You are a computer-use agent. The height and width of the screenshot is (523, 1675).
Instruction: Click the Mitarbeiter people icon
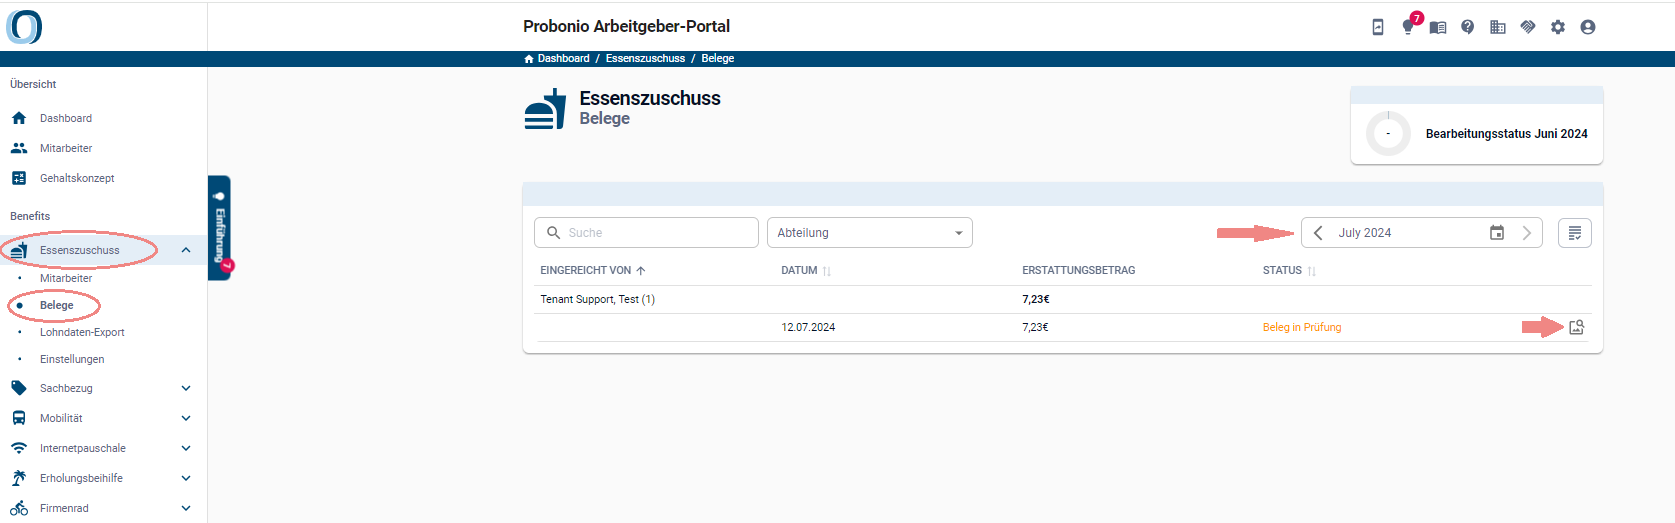click(19, 148)
